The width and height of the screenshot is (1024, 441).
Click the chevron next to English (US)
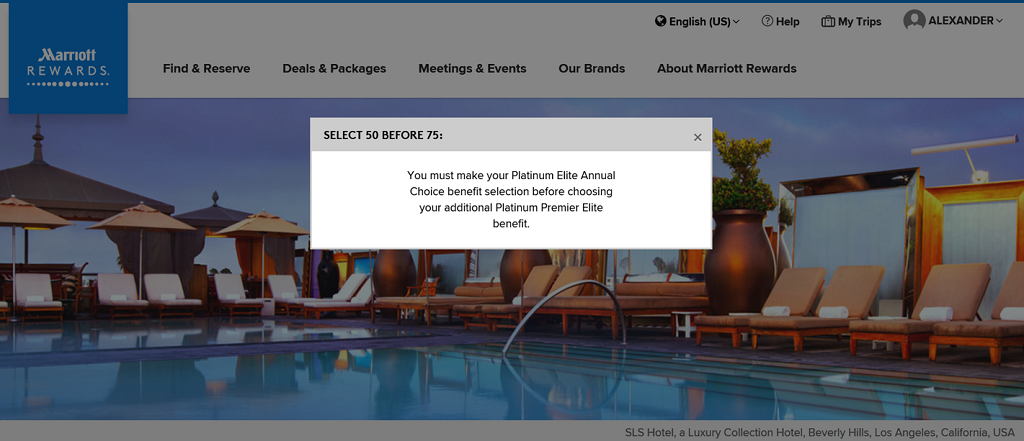736,21
